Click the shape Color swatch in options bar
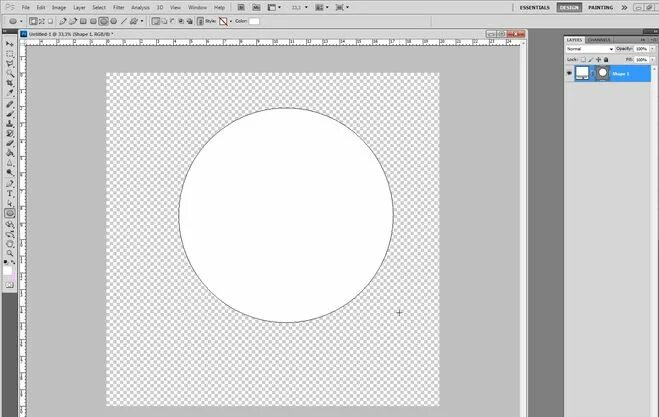Screen dimensions: 659x417 [x=254, y=21]
